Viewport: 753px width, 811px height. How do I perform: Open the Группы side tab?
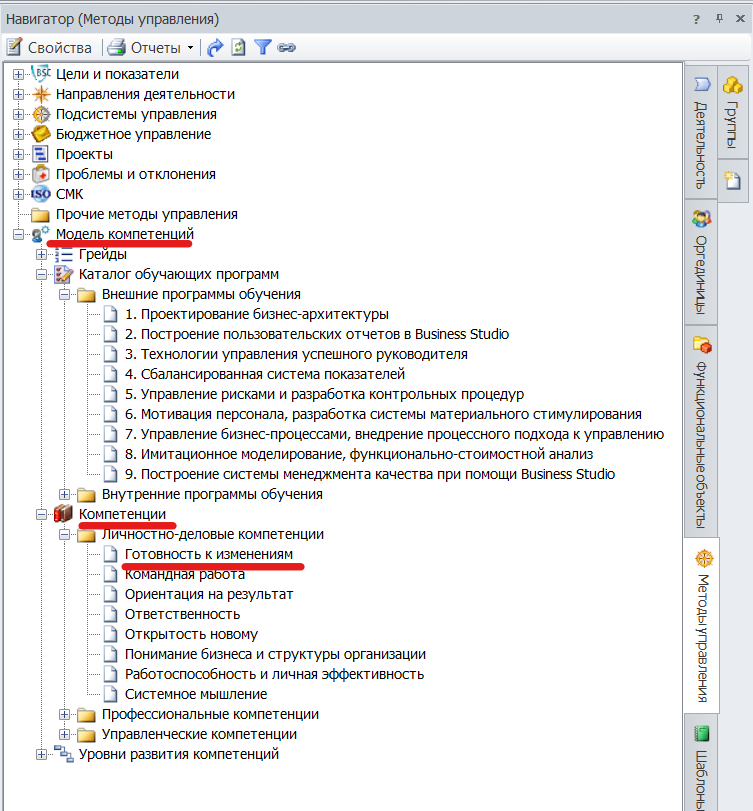pyautogui.click(x=733, y=112)
